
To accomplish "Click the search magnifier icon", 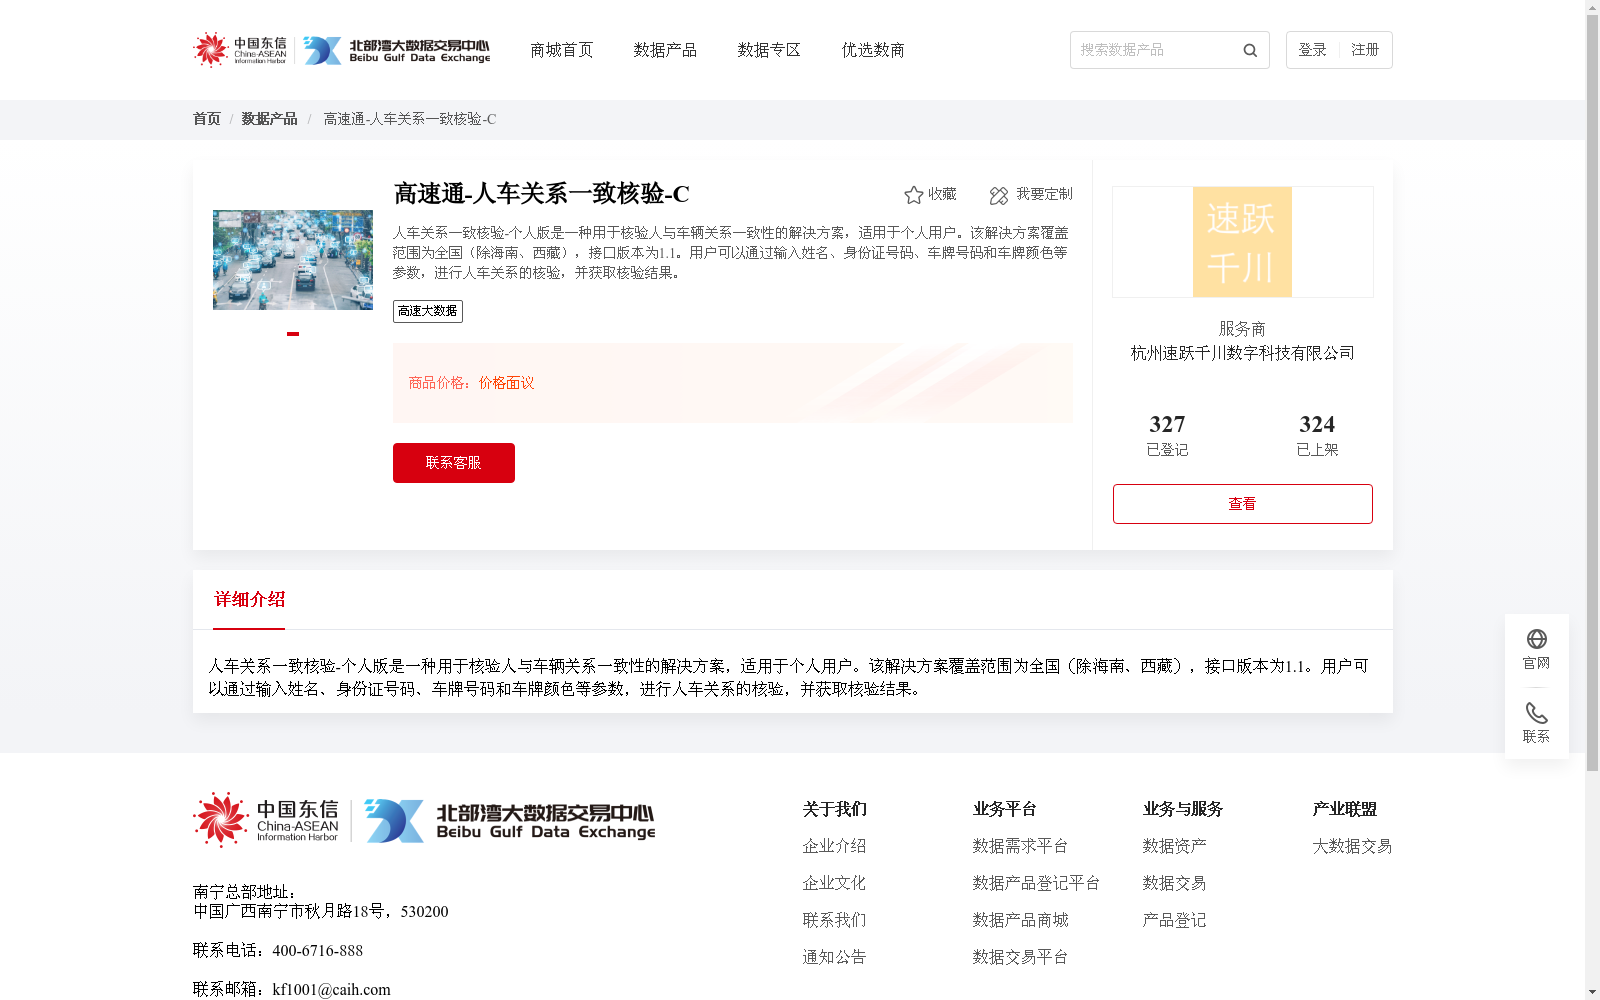I will point(1250,50).
